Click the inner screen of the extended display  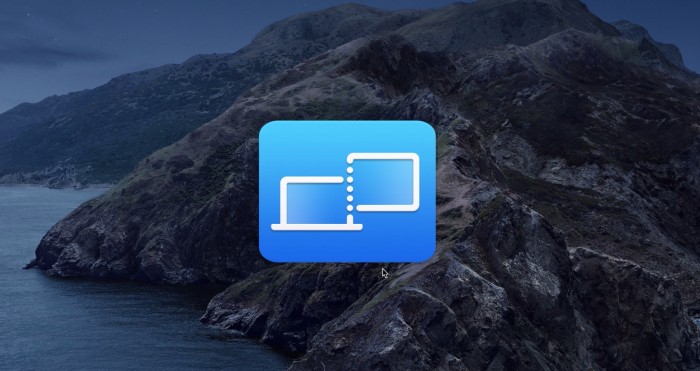pos(384,182)
